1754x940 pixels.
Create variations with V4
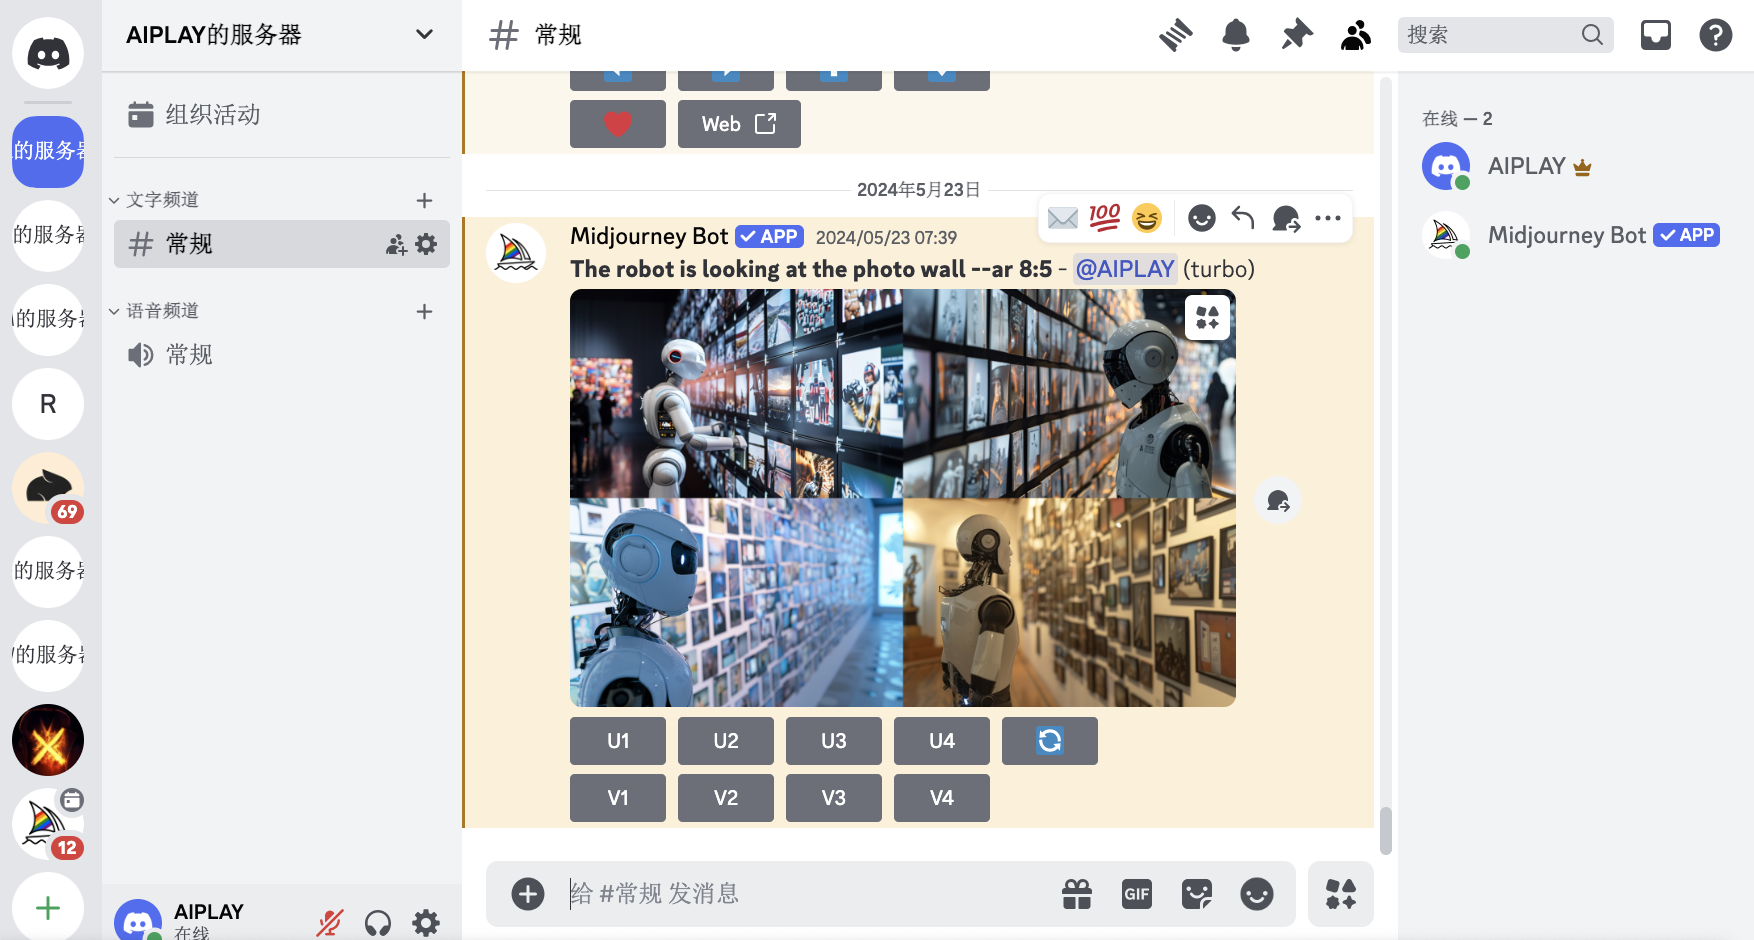pyautogui.click(x=942, y=798)
